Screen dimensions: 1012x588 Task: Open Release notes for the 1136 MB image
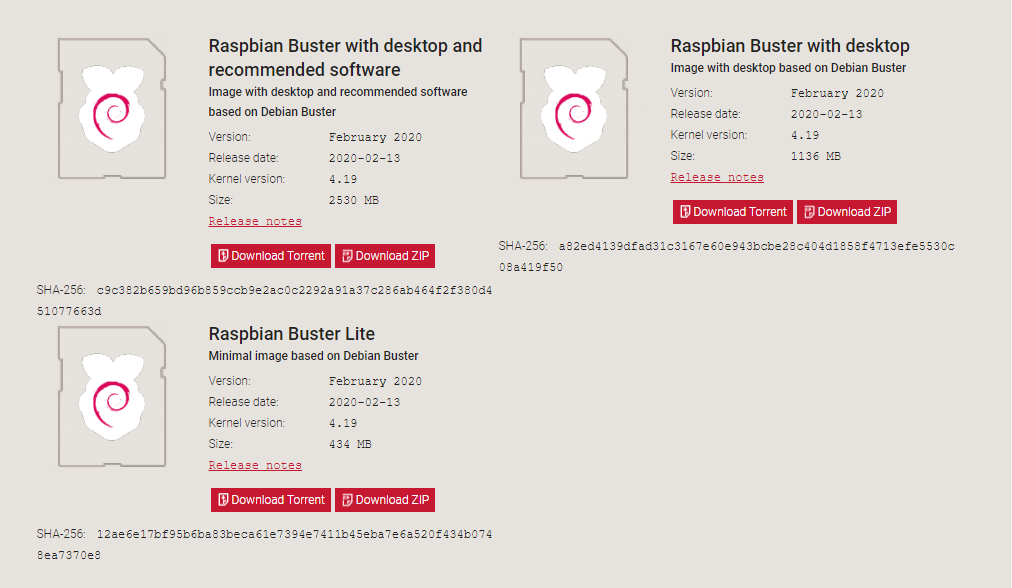[717, 177]
